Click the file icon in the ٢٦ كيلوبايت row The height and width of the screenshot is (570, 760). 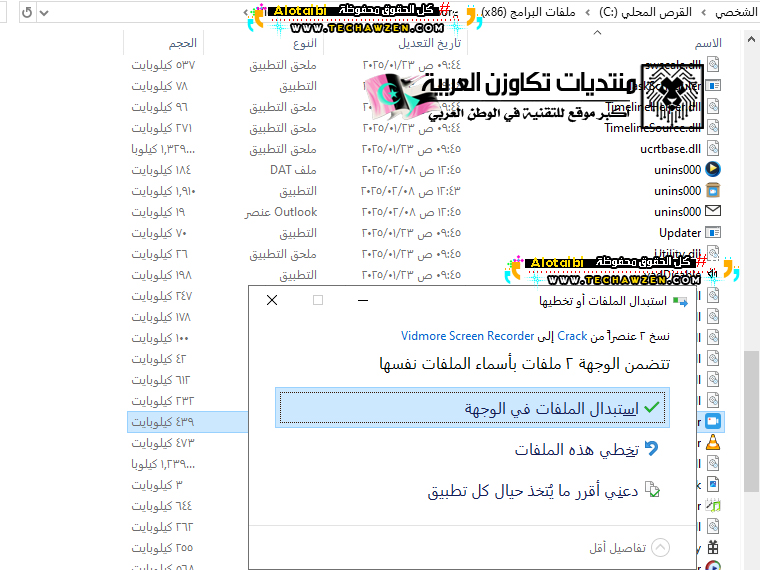click(x=713, y=253)
